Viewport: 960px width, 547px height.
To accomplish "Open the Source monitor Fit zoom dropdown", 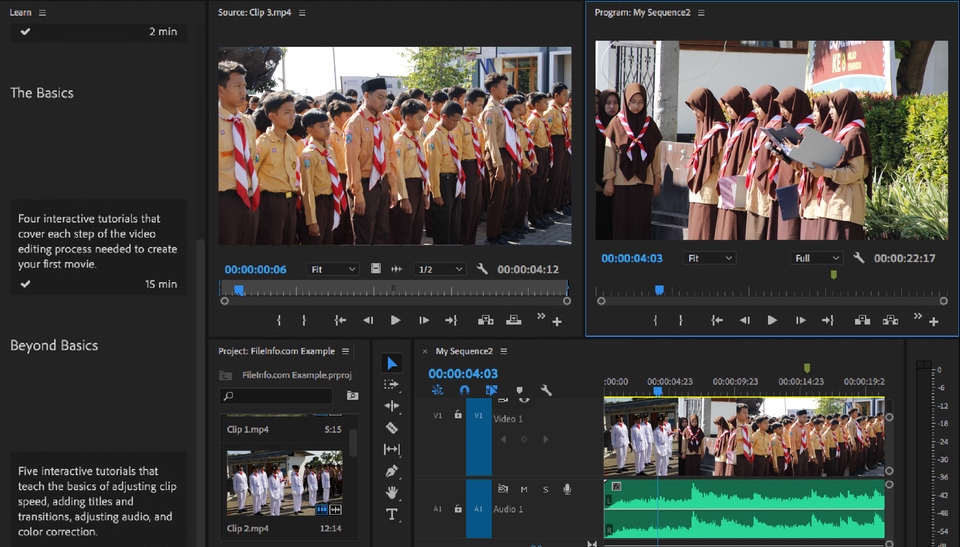I will (334, 269).
